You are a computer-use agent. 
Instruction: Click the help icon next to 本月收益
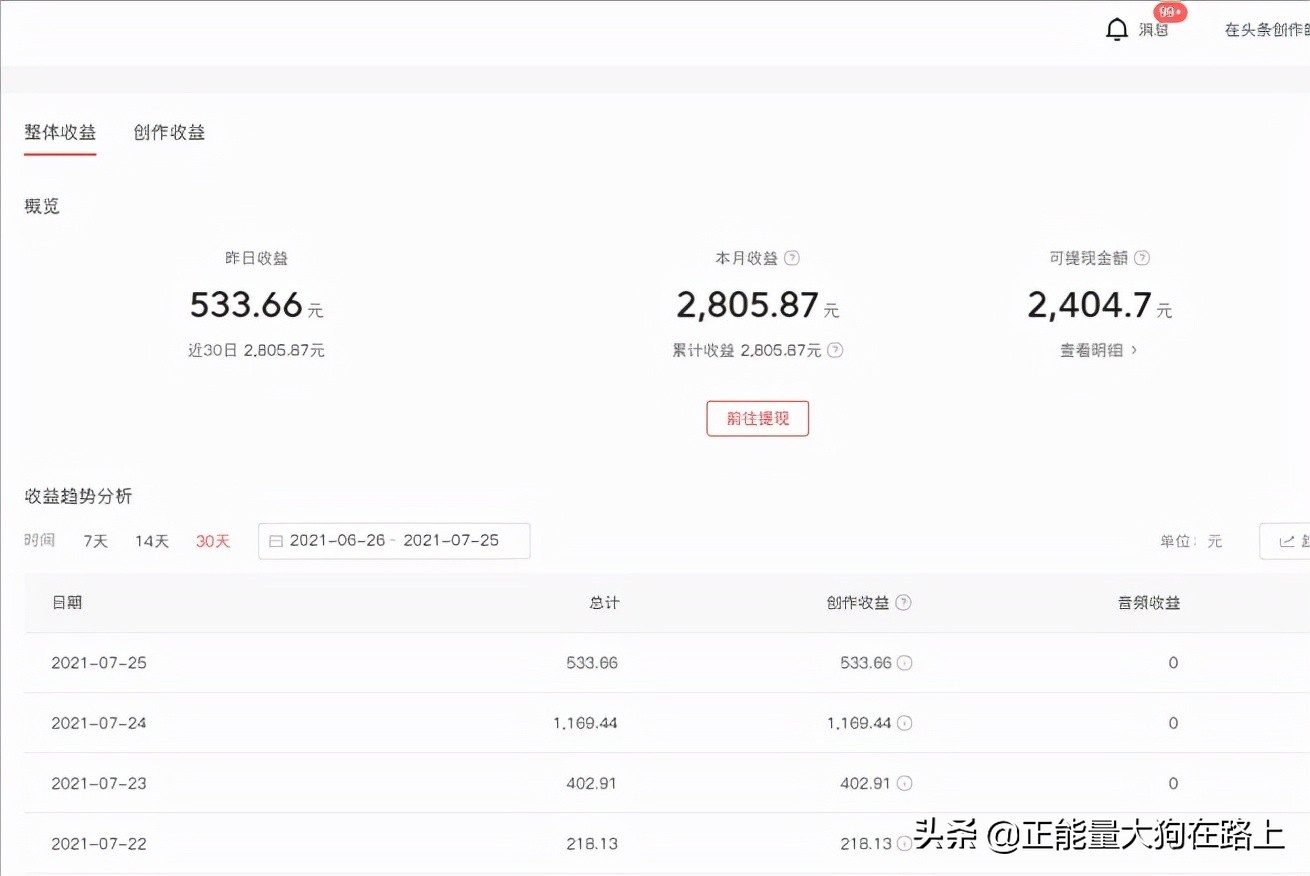[792, 257]
